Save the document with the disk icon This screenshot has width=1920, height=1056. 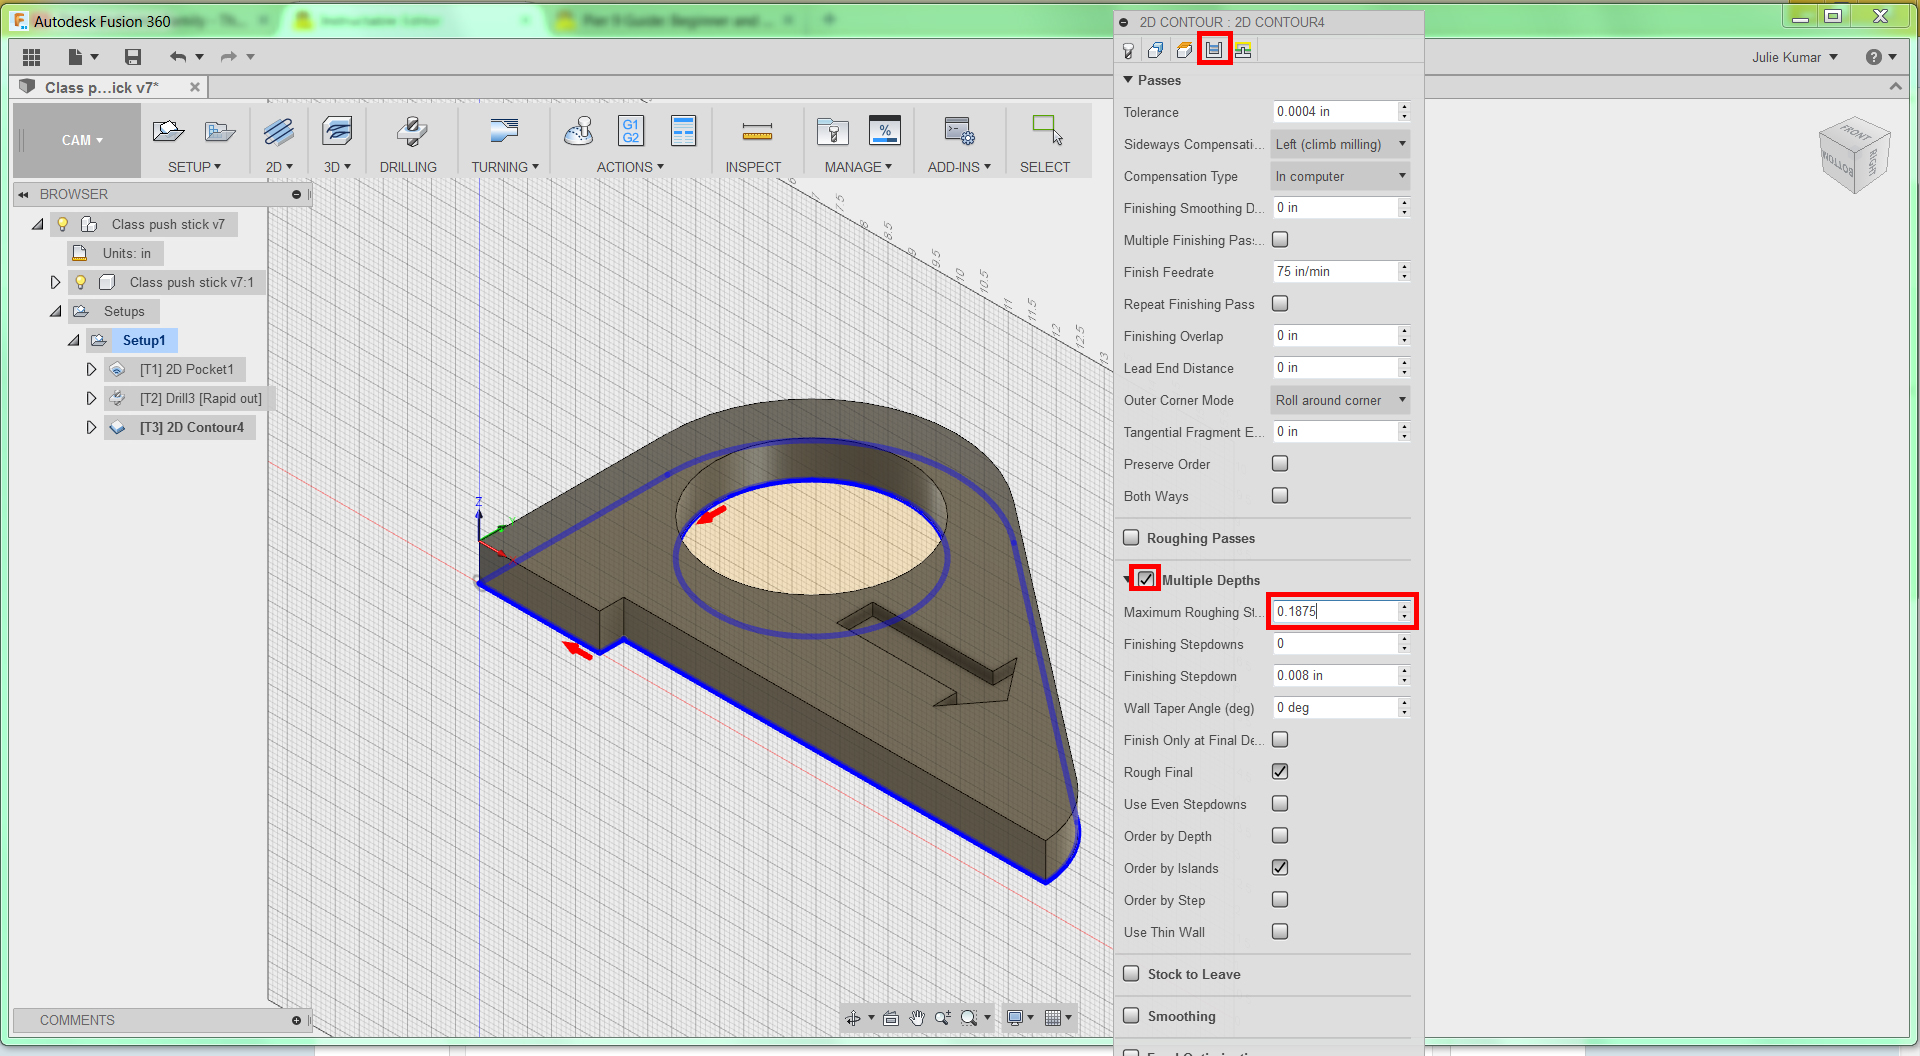pos(133,57)
